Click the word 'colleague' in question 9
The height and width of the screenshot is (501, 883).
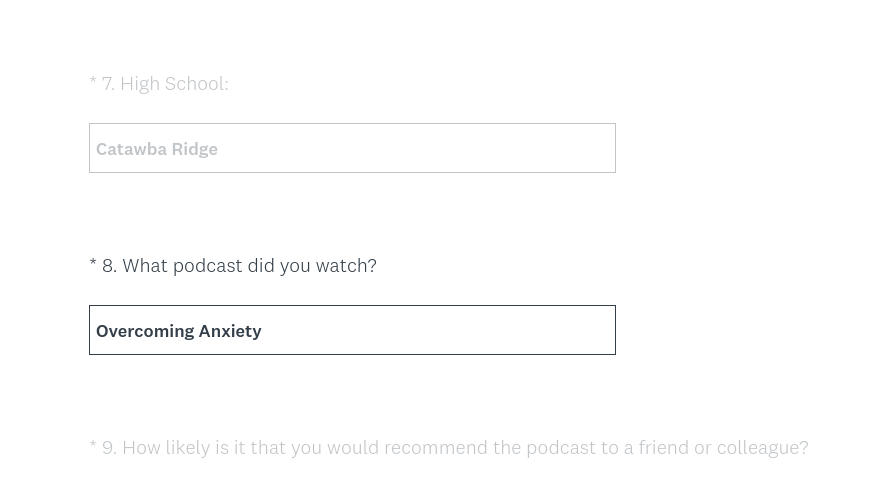coord(757,447)
